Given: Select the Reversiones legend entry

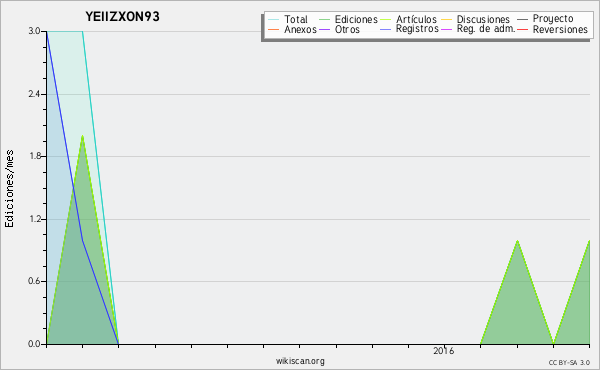Looking at the screenshot, I should [x=553, y=29].
